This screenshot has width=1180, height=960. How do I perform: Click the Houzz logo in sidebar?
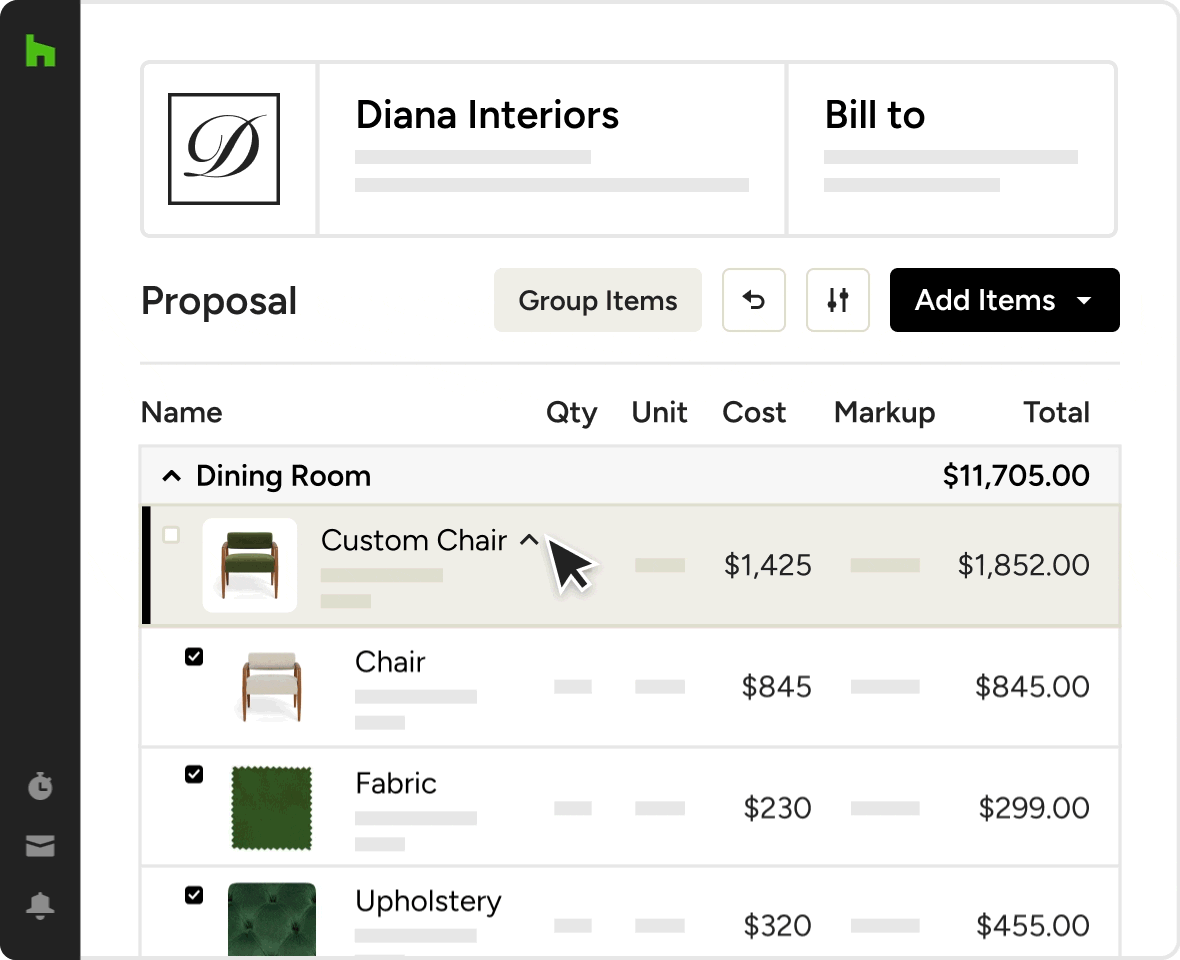[40, 50]
